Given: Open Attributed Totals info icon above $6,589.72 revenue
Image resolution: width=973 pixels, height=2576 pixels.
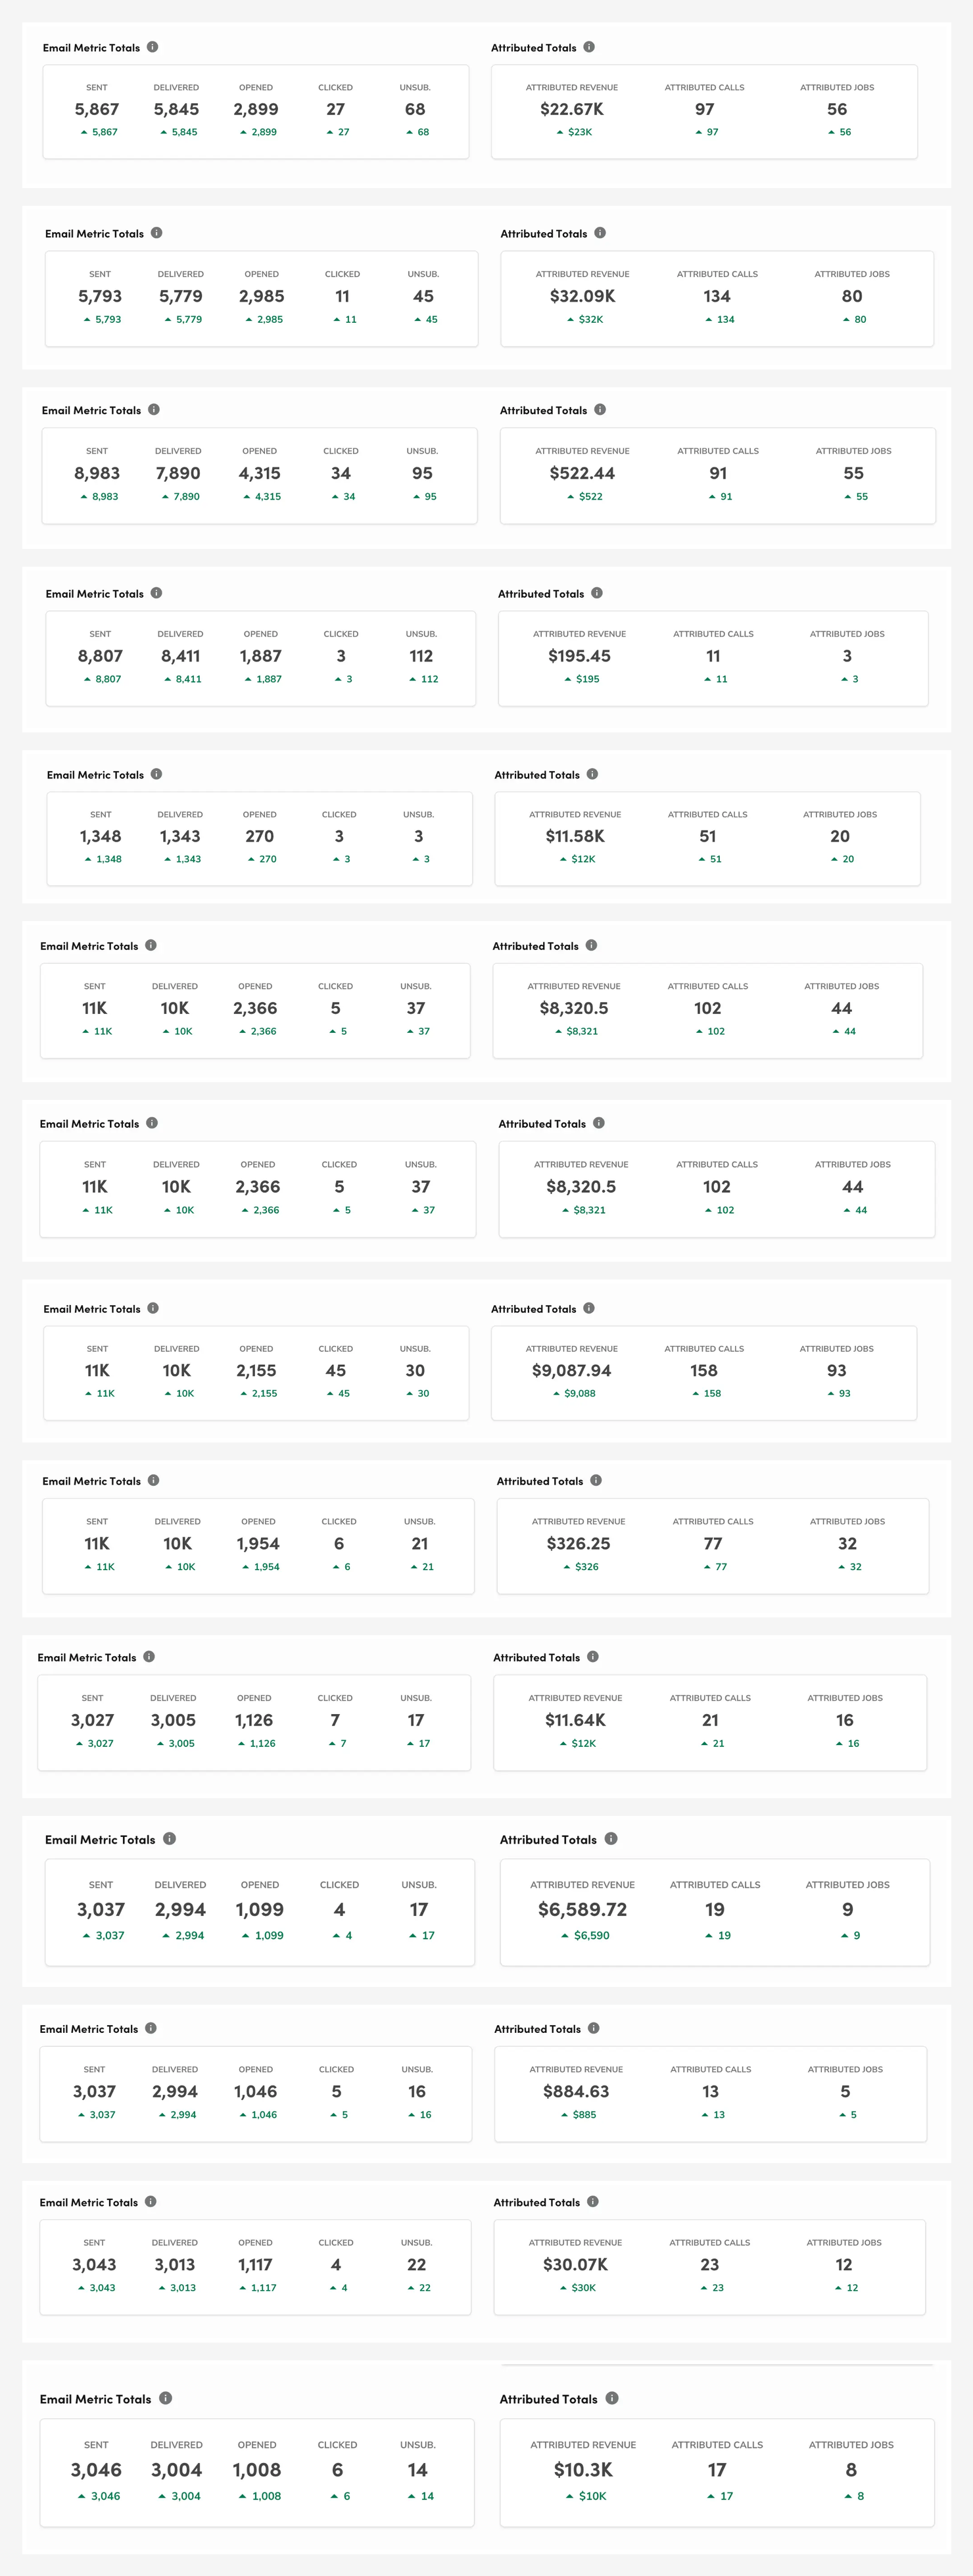Looking at the screenshot, I should click(x=611, y=1839).
